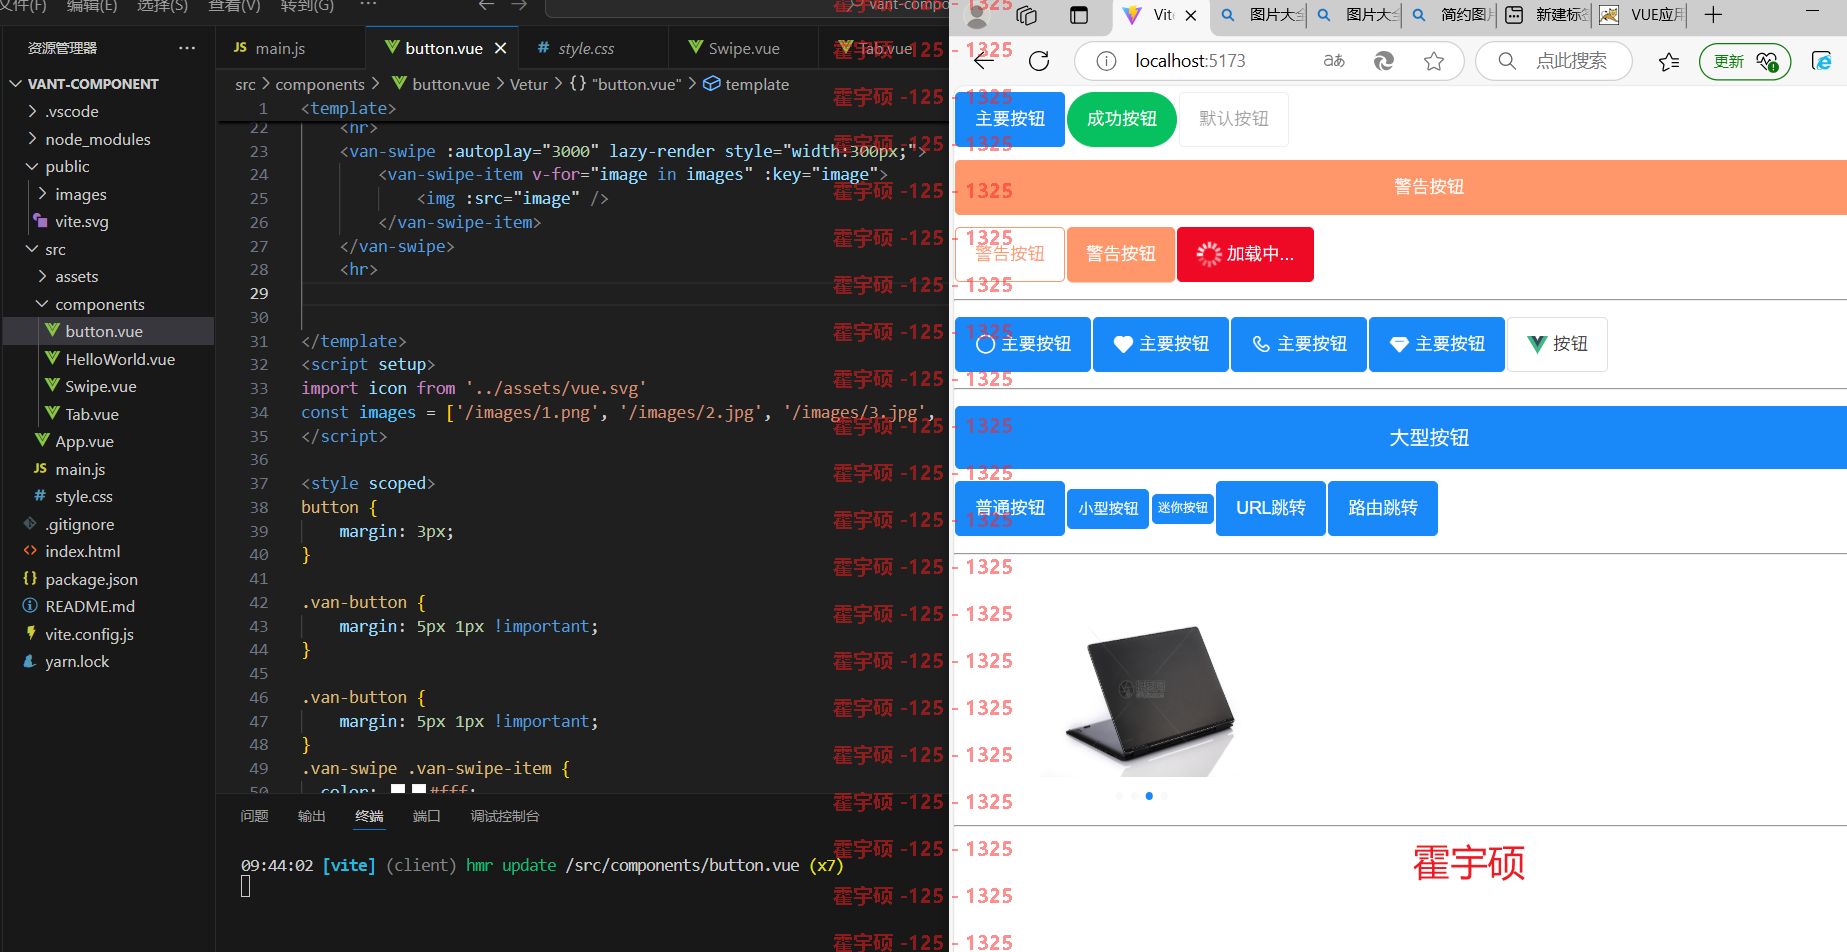
Task: Open yarn.lock file
Action: point(77,661)
